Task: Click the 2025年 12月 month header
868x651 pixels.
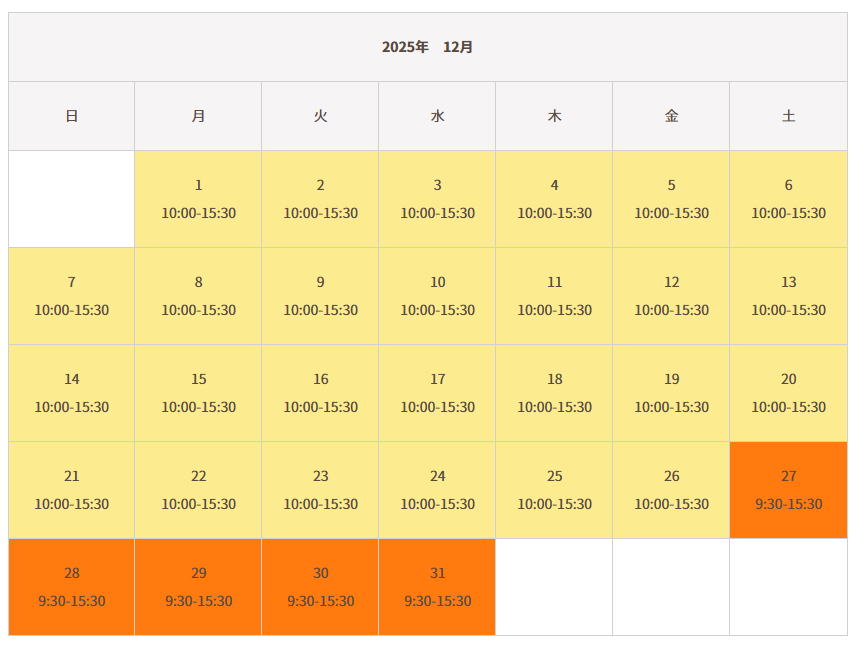Action: pyautogui.click(x=428, y=47)
